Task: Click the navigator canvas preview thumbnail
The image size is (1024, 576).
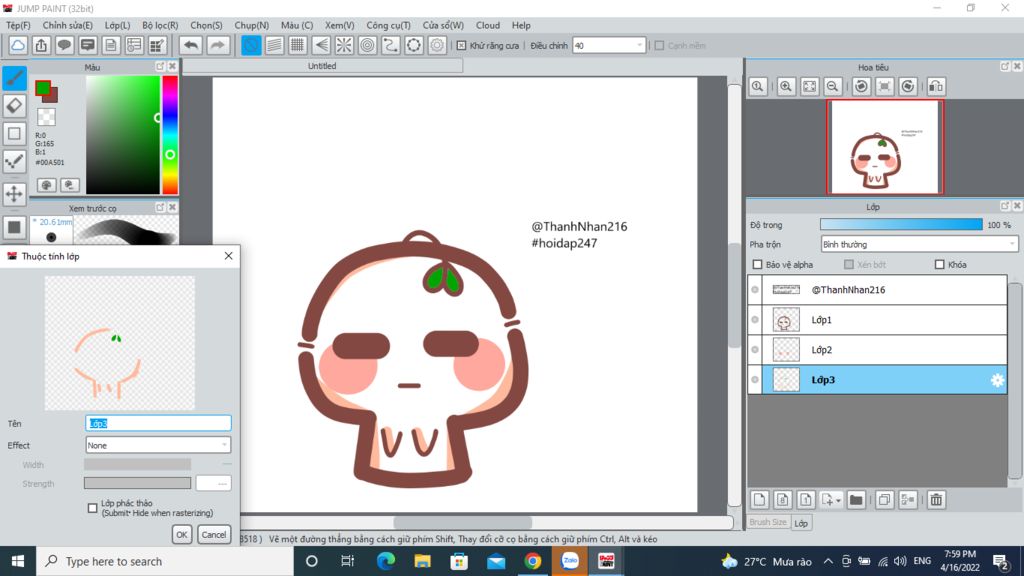Action: tap(885, 148)
